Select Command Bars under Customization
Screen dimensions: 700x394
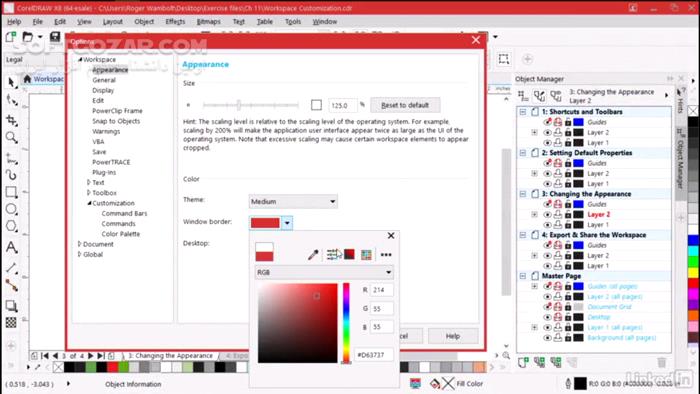click(124, 213)
